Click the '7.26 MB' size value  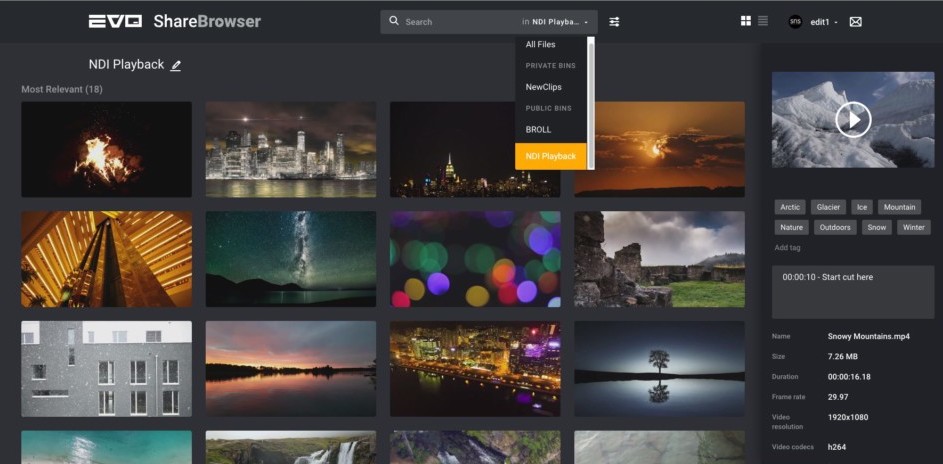pyautogui.click(x=843, y=356)
